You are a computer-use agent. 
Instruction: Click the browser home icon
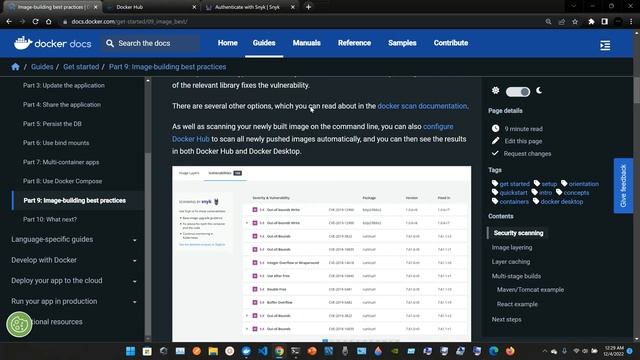49,21
